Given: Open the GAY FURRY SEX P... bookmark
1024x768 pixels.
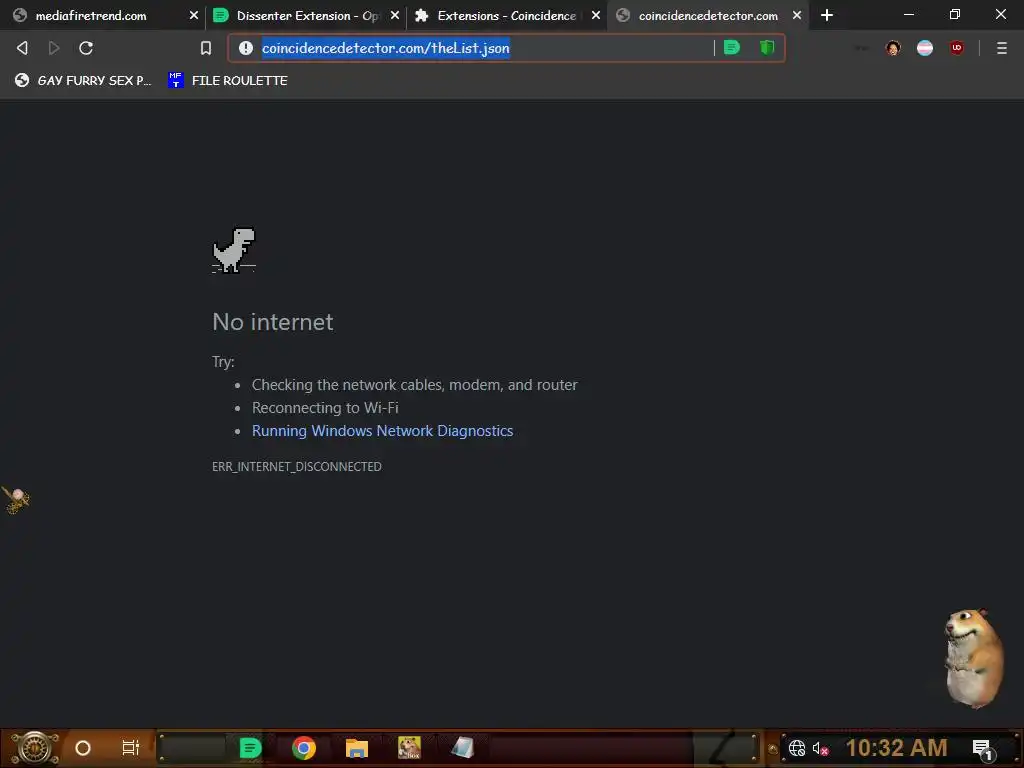Looking at the screenshot, I should click(83, 80).
